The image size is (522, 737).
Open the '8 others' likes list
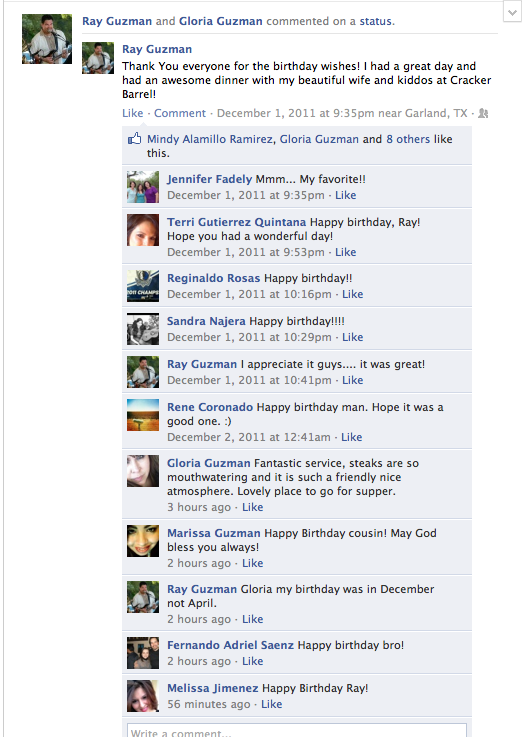[x=408, y=139]
